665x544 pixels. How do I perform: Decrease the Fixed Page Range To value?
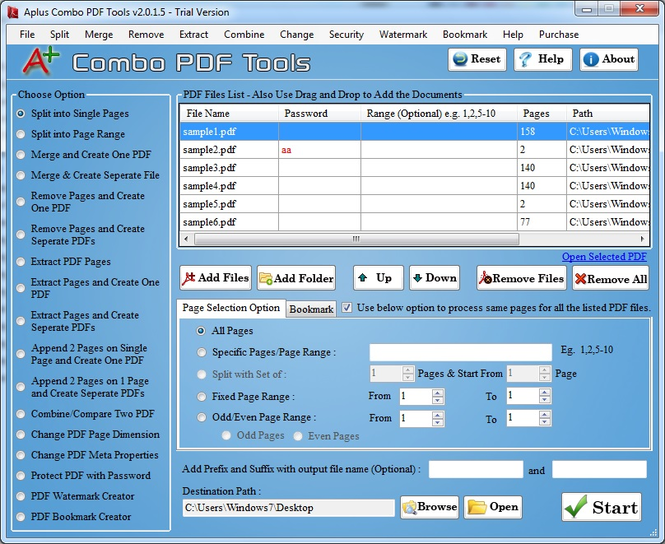coord(545,399)
